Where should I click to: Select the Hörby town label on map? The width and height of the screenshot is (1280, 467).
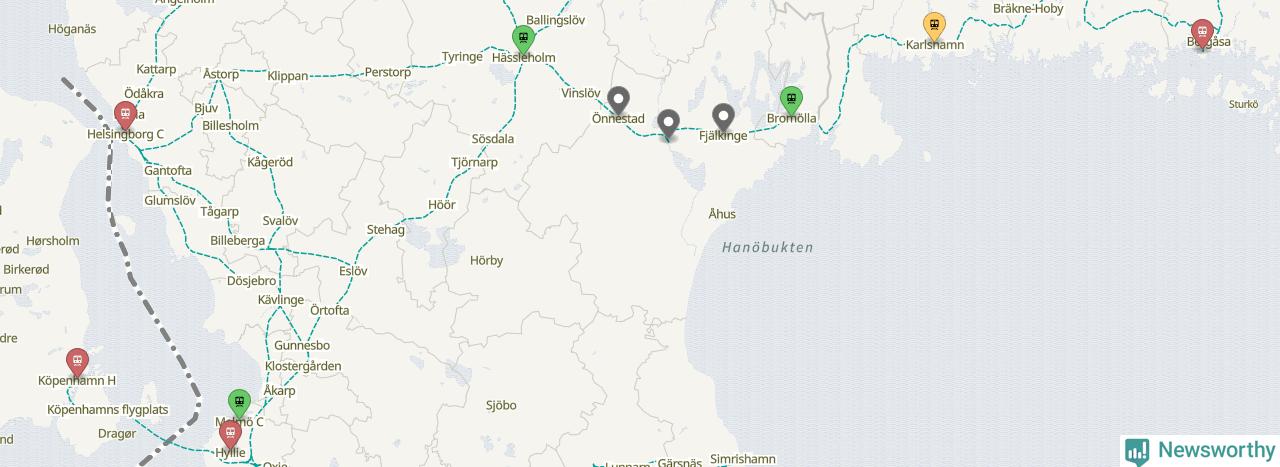coord(486,260)
